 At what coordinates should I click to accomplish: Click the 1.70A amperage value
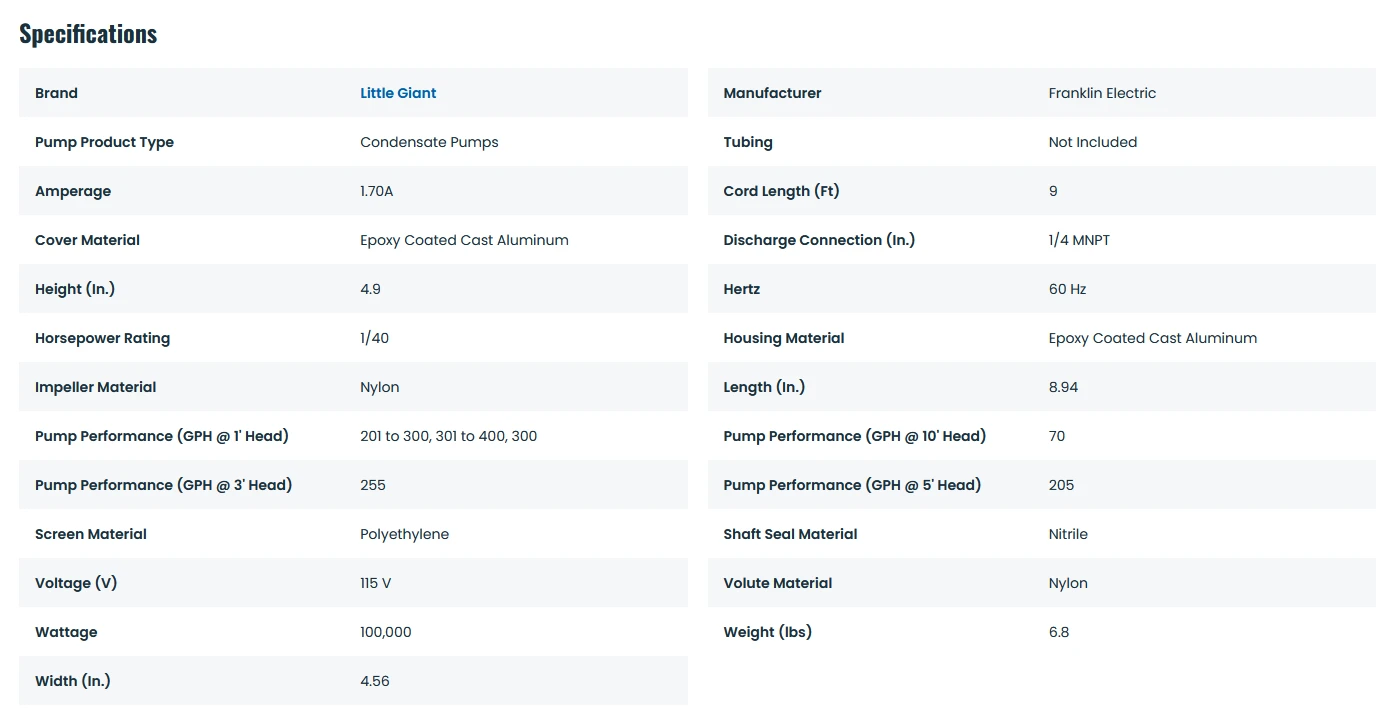click(x=377, y=191)
